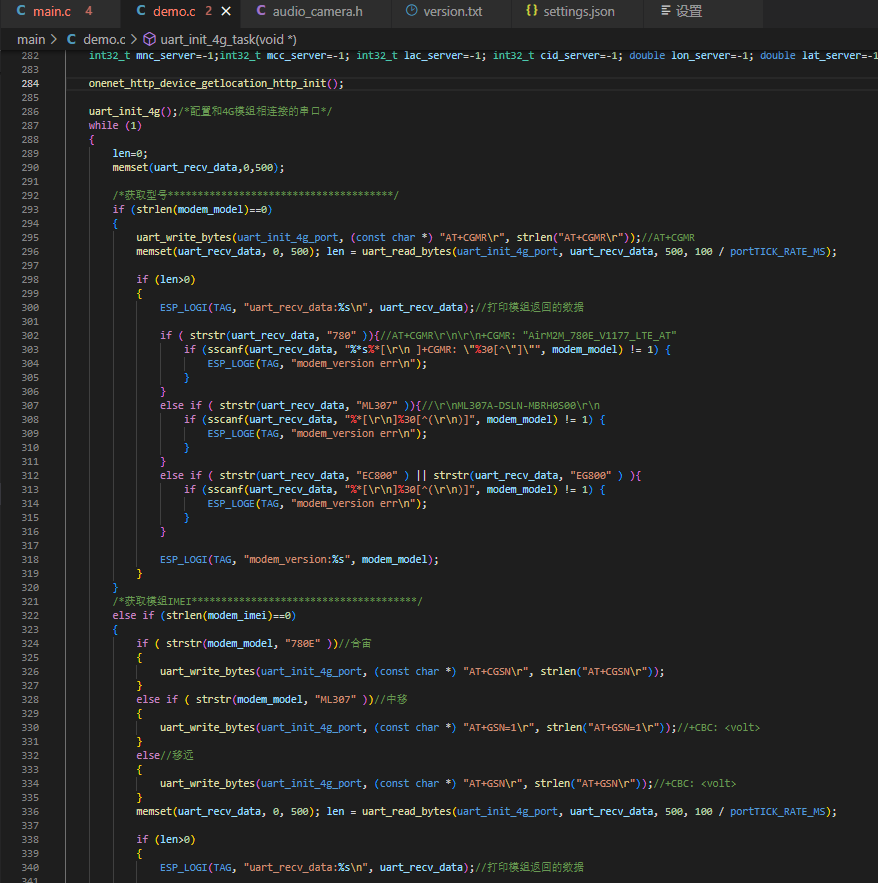
Task: Click the "780E" string on line 324
Action: point(302,643)
